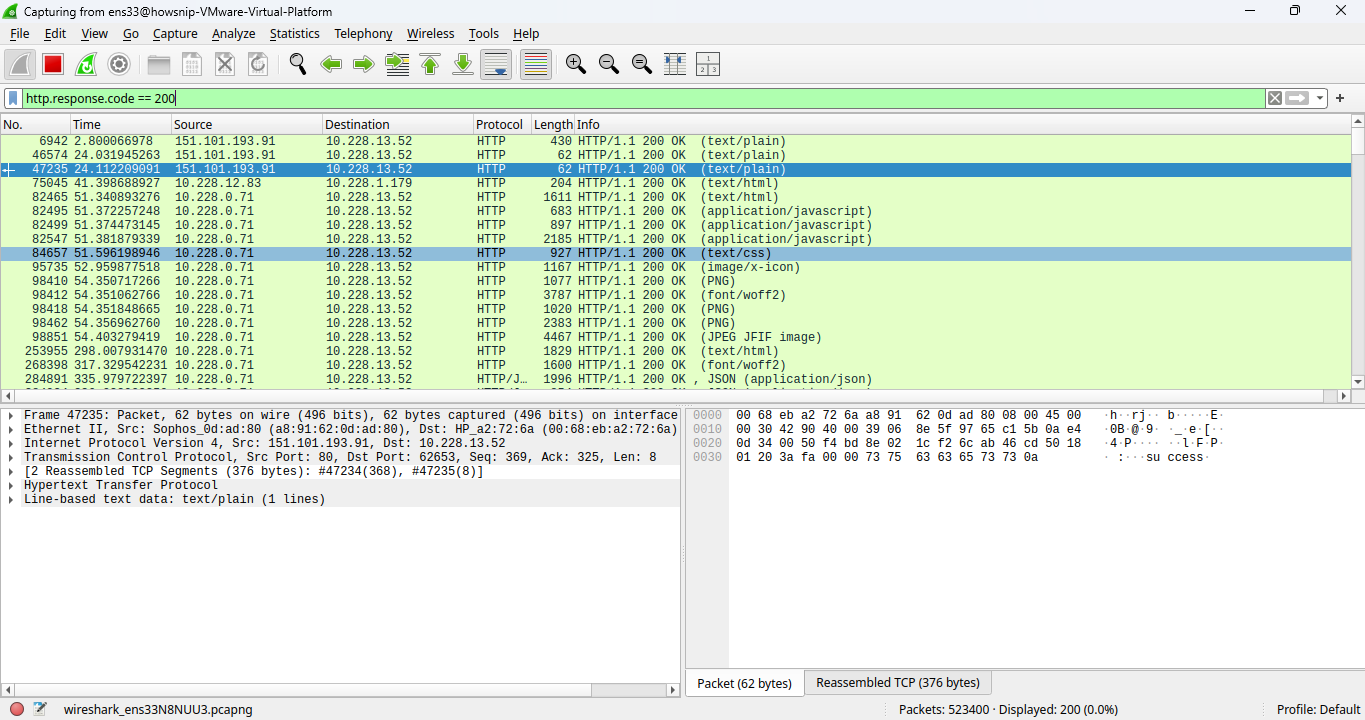Click the display filter input field
This screenshot has width=1365, height=720.
click(x=644, y=98)
